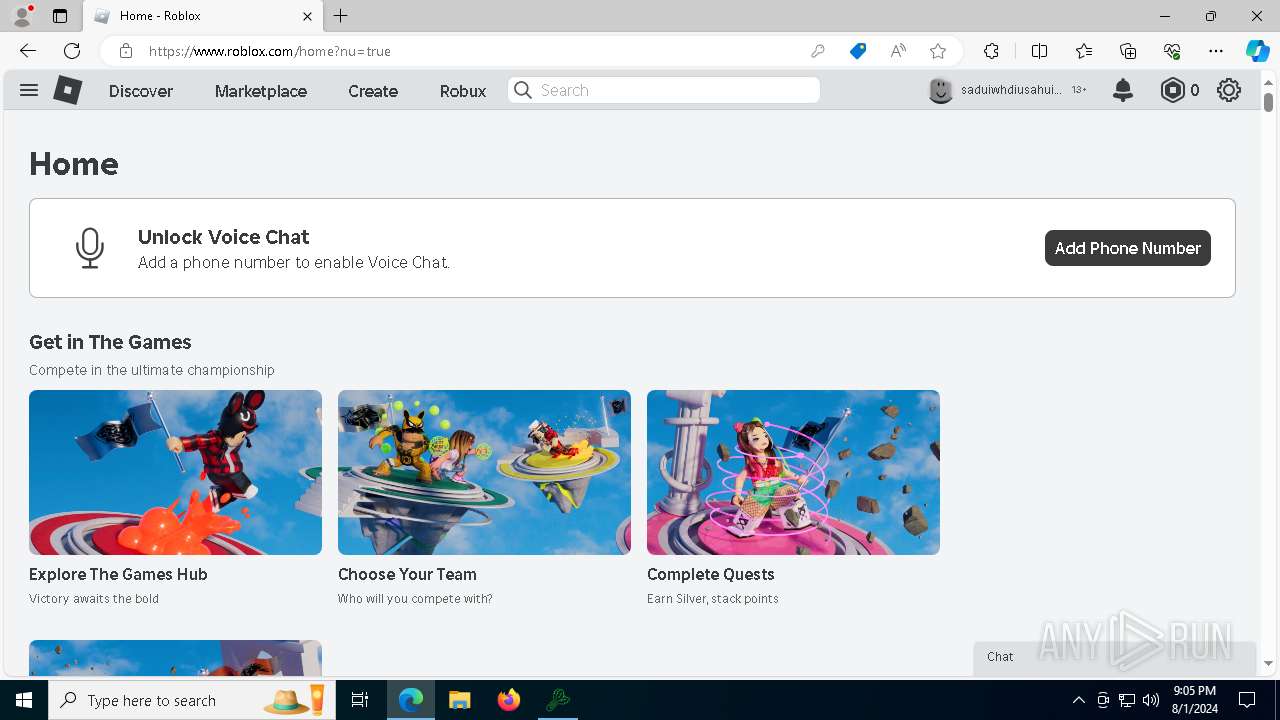Open a new browser tab
This screenshot has height=720, width=1280.
pyautogui.click(x=341, y=16)
